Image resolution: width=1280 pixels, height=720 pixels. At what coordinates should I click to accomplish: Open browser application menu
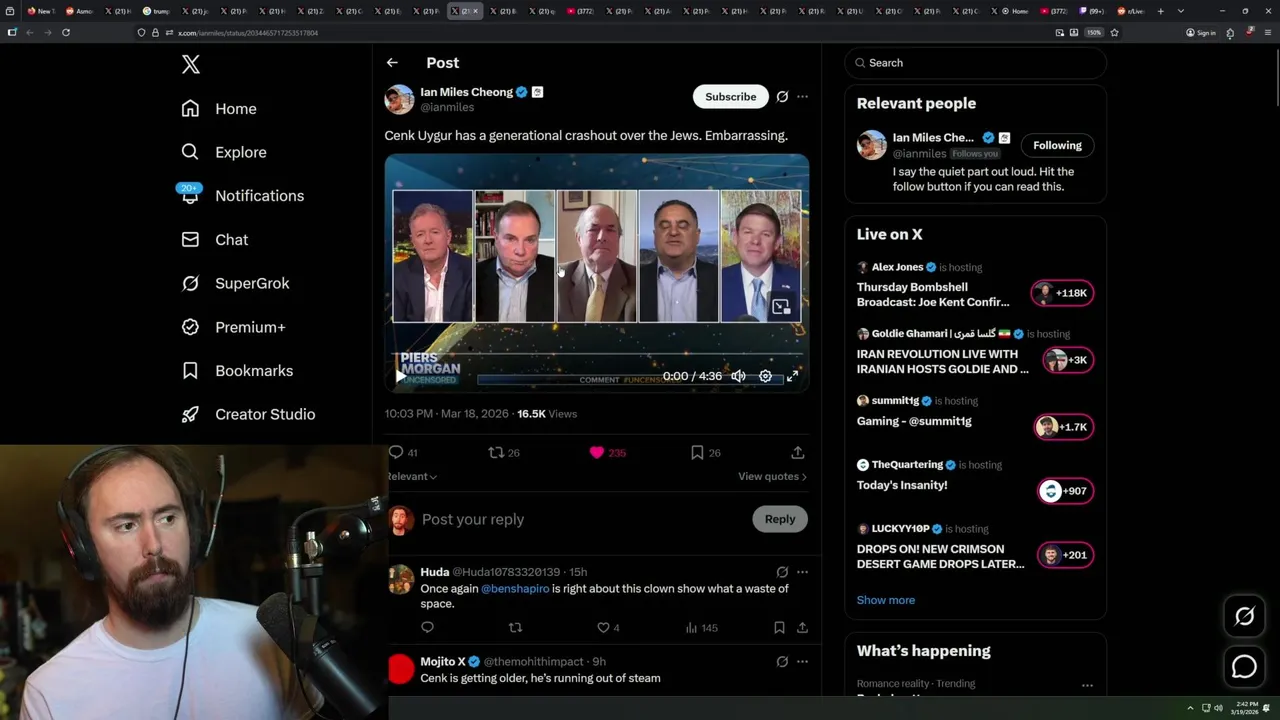pos(1266,33)
